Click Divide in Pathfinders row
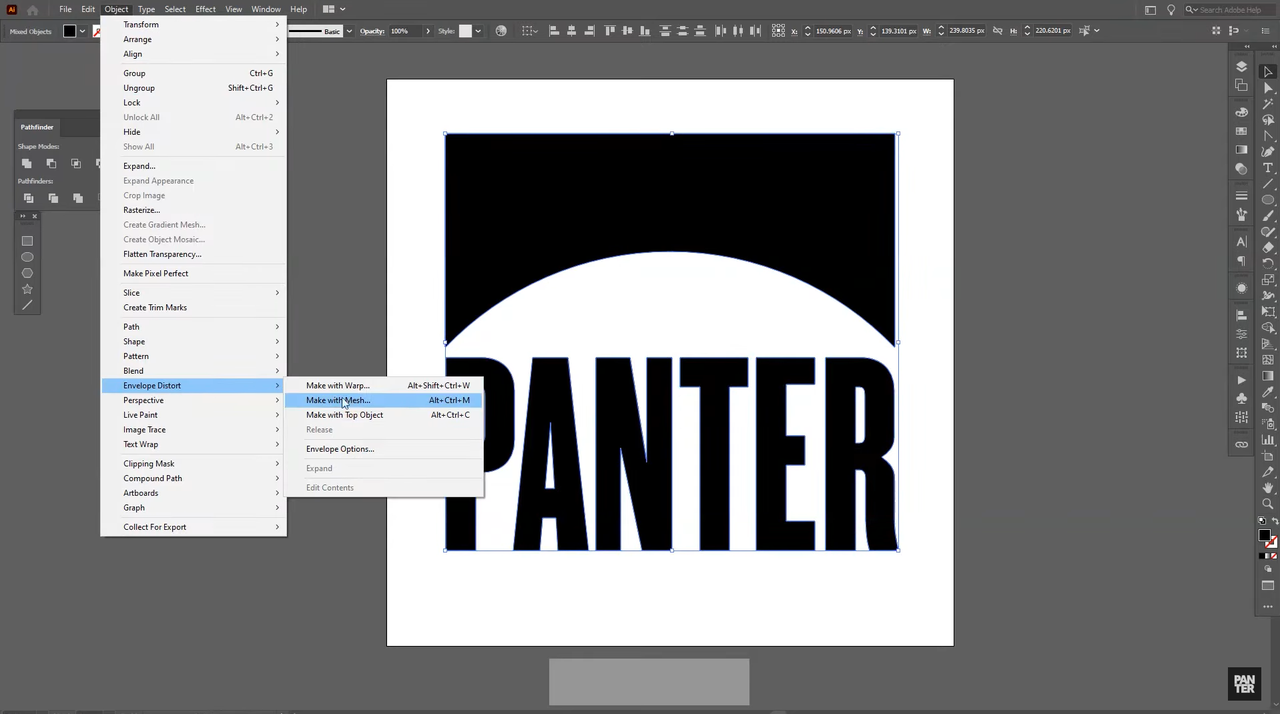The height and width of the screenshot is (714, 1280). [28, 198]
